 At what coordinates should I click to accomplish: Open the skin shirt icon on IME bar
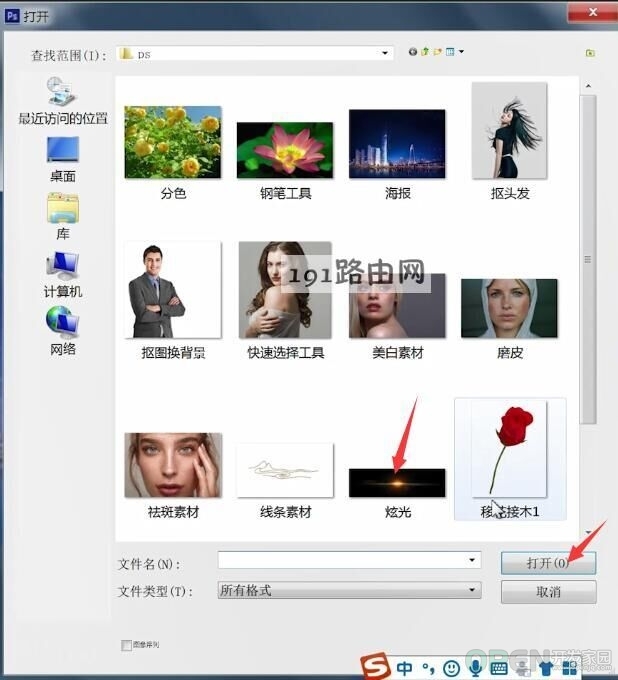547,669
